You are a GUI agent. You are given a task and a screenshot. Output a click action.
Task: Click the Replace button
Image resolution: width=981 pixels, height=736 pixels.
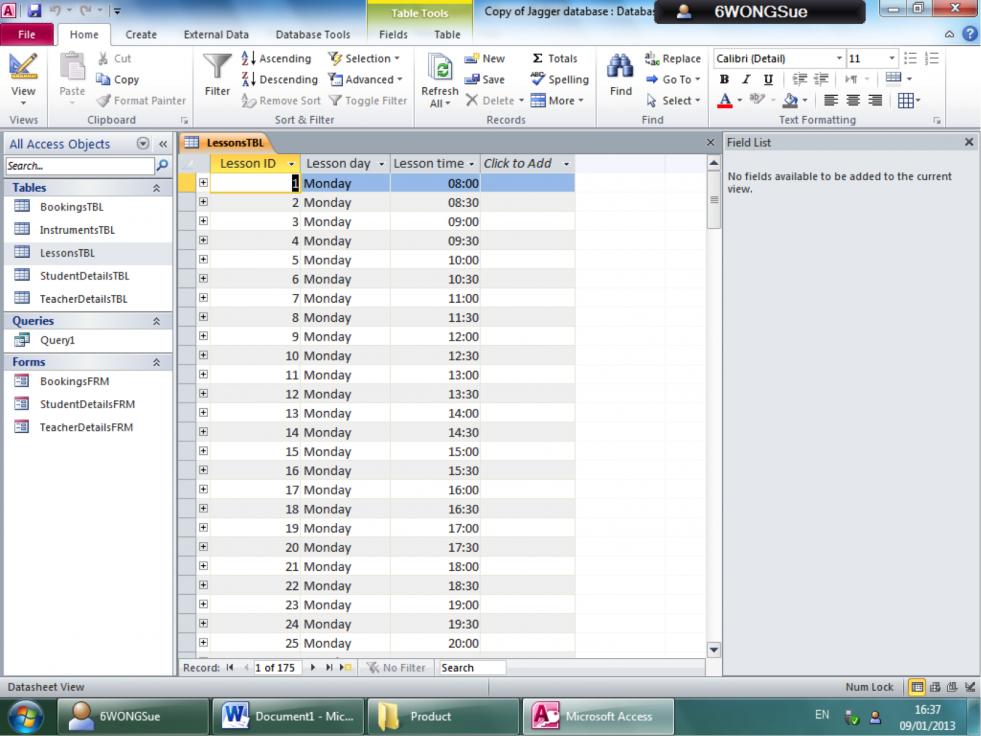coord(672,59)
